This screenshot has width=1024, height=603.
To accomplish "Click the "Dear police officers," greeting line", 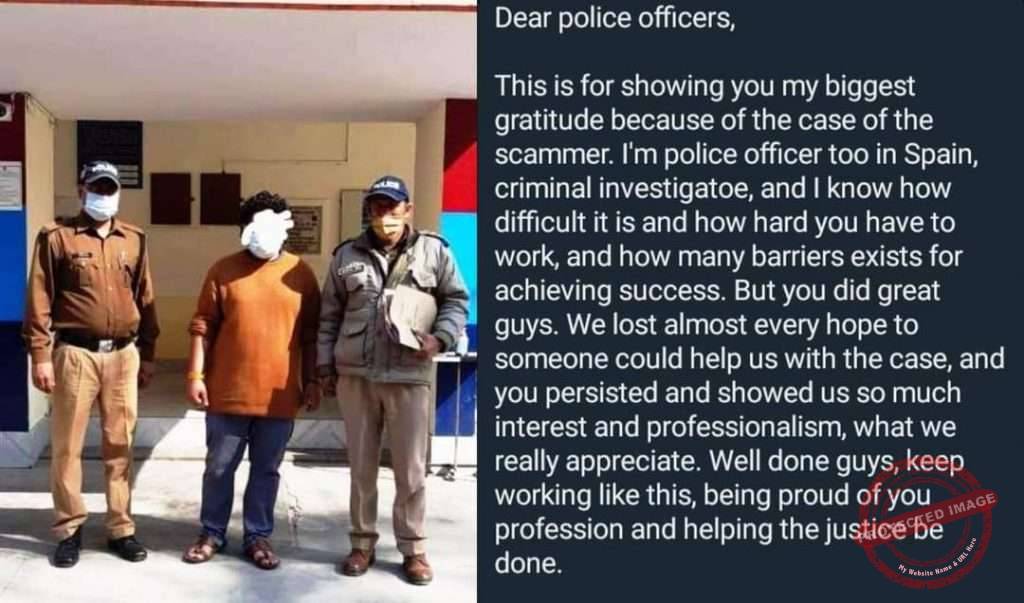I will click(615, 18).
